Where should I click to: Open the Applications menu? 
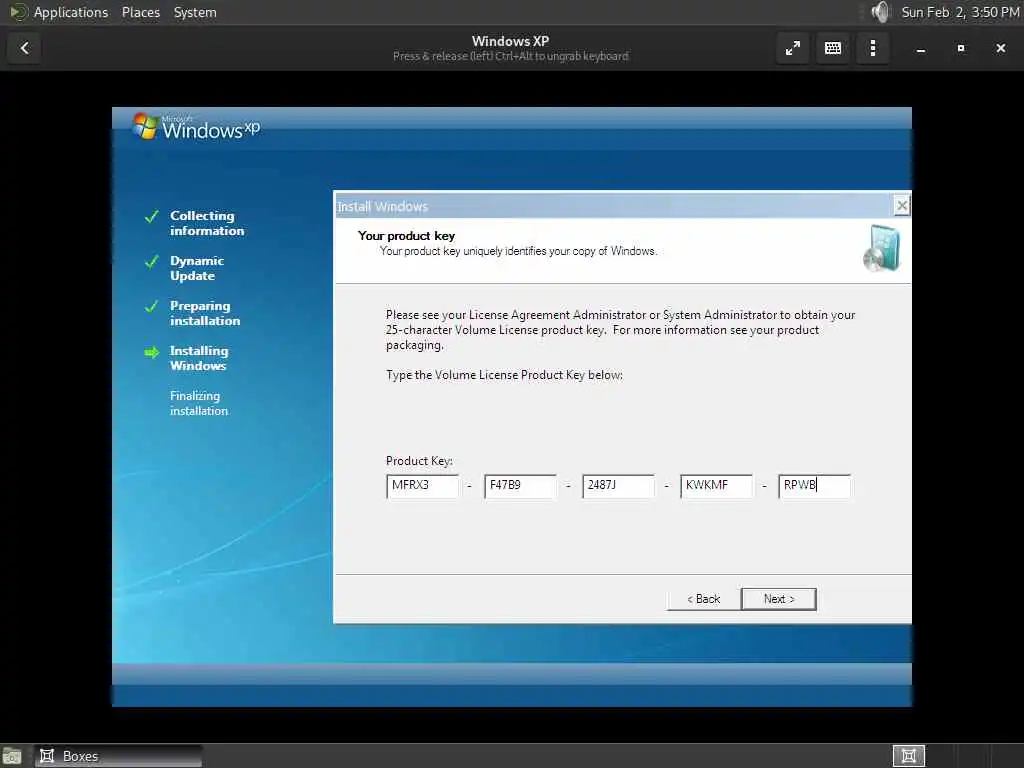click(x=71, y=12)
